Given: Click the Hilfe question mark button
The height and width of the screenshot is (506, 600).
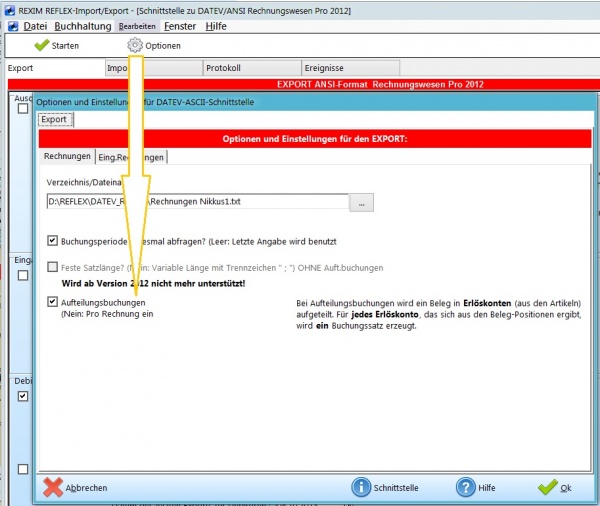Looking at the screenshot, I should [476, 488].
